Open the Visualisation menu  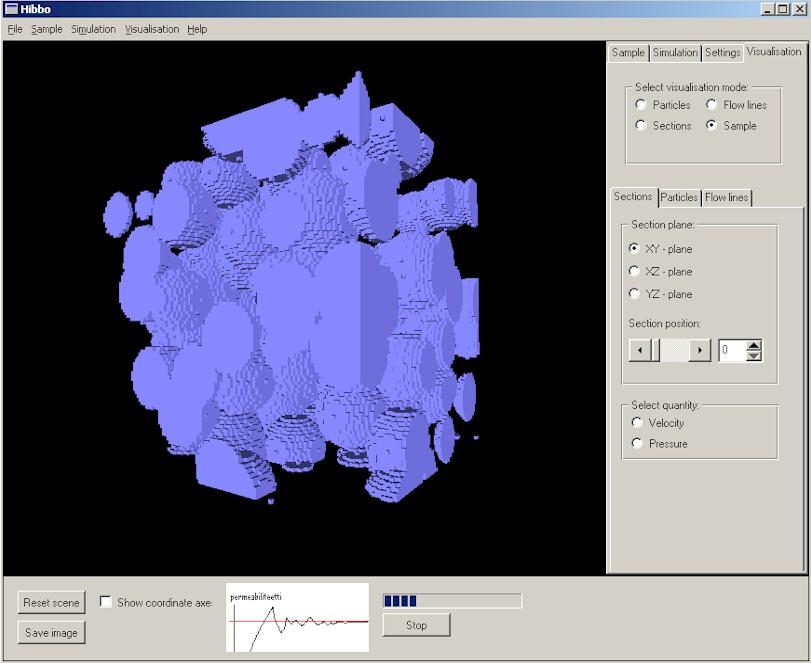pyautogui.click(x=152, y=29)
